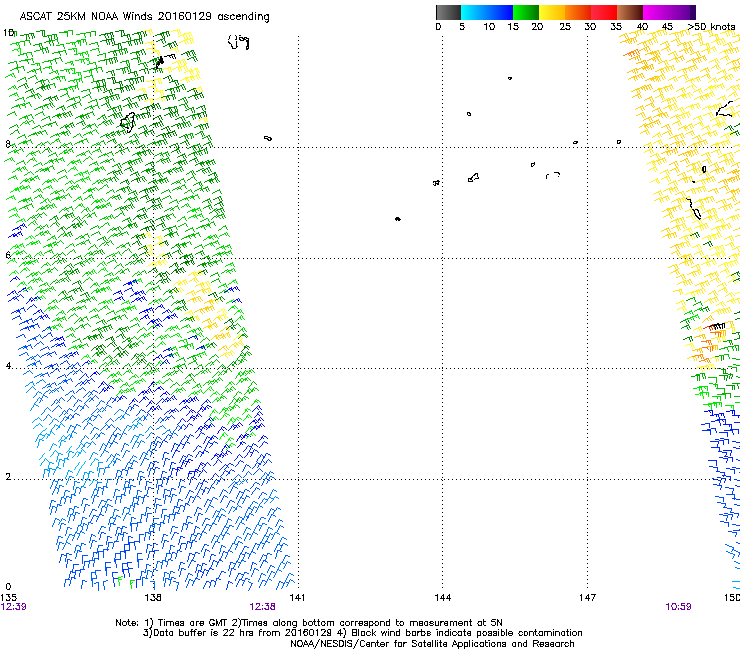
Task: Click the island outline inside the green swath near 8.5N
Action: tap(128, 122)
